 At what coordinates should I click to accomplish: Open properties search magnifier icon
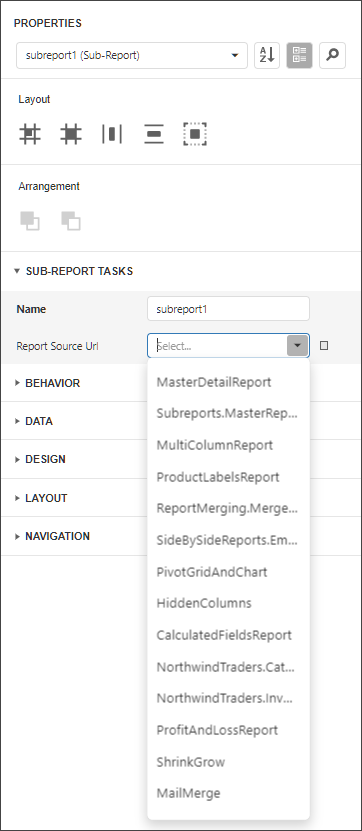click(332, 56)
